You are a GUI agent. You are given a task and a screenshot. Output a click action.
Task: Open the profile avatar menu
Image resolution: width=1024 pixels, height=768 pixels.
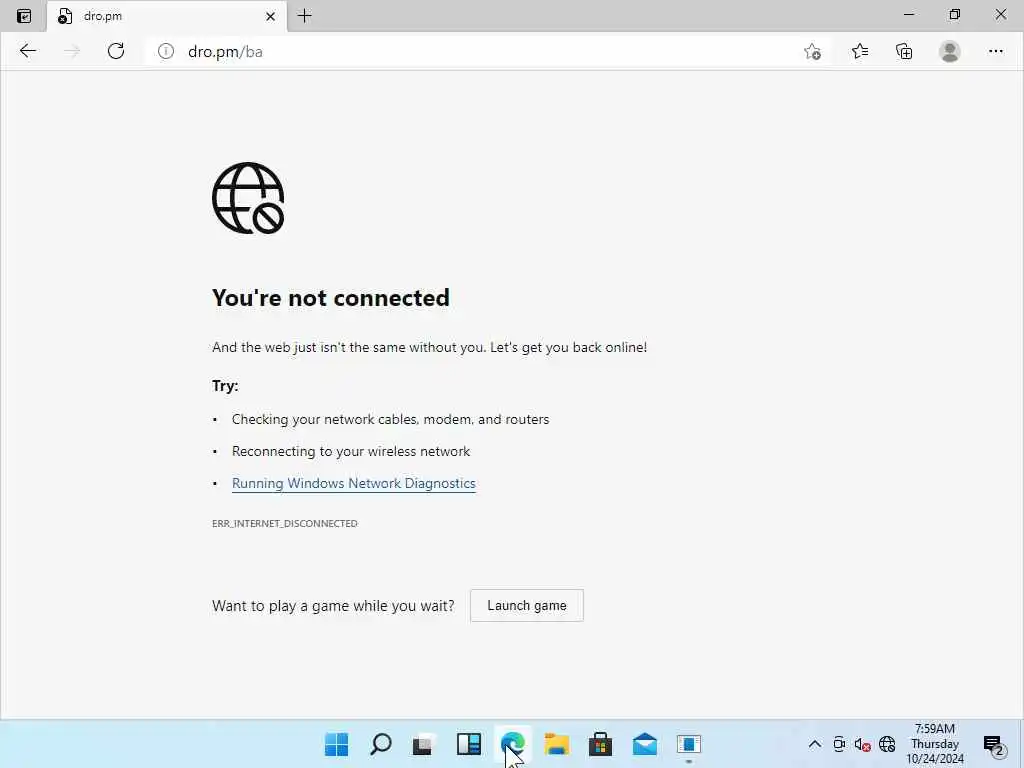[x=950, y=51]
